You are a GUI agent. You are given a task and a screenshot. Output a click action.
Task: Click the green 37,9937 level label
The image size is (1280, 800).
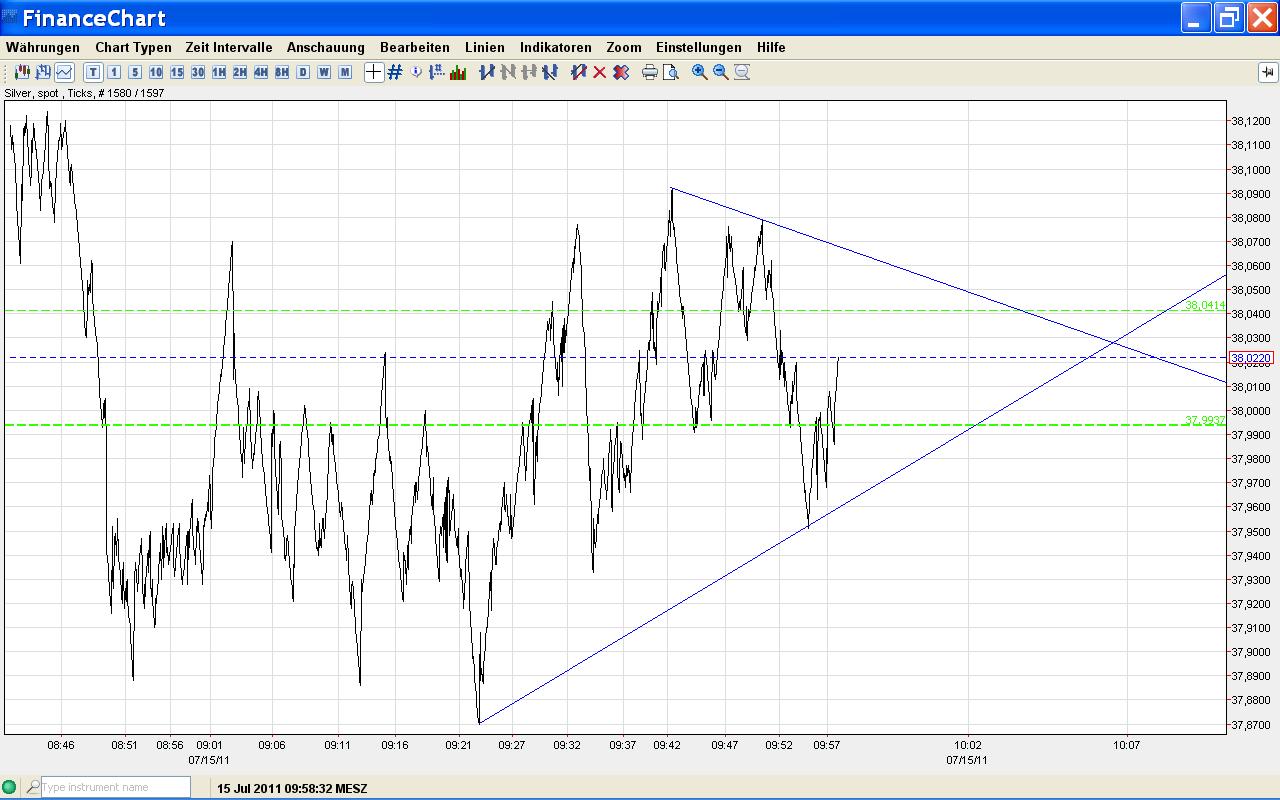(x=1205, y=420)
